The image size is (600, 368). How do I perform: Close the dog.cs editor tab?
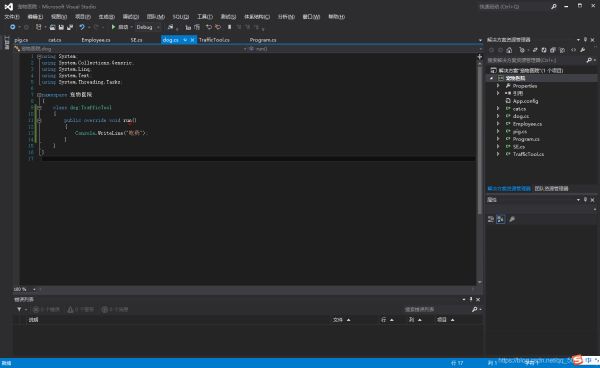pyautogui.click(x=192, y=40)
